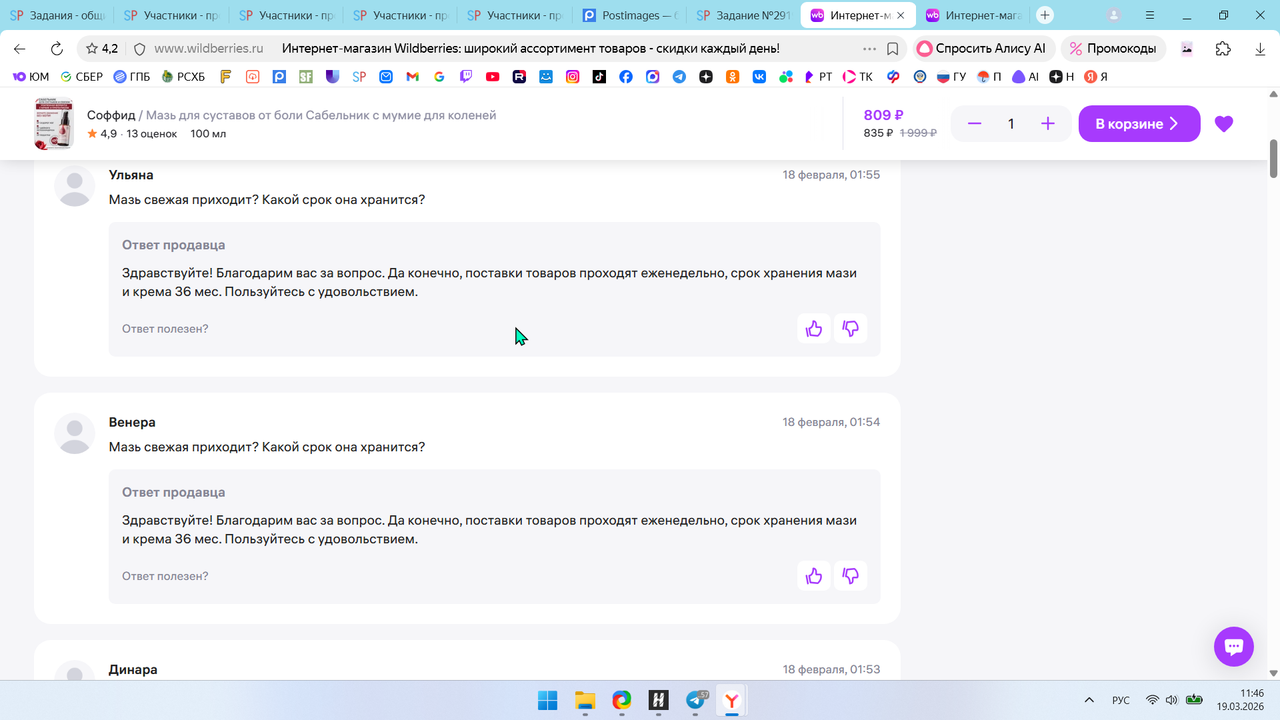Dislike seller's answer to Венера
Image resolution: width=1280 pixels, height=720 pixels.
[851, 576]
